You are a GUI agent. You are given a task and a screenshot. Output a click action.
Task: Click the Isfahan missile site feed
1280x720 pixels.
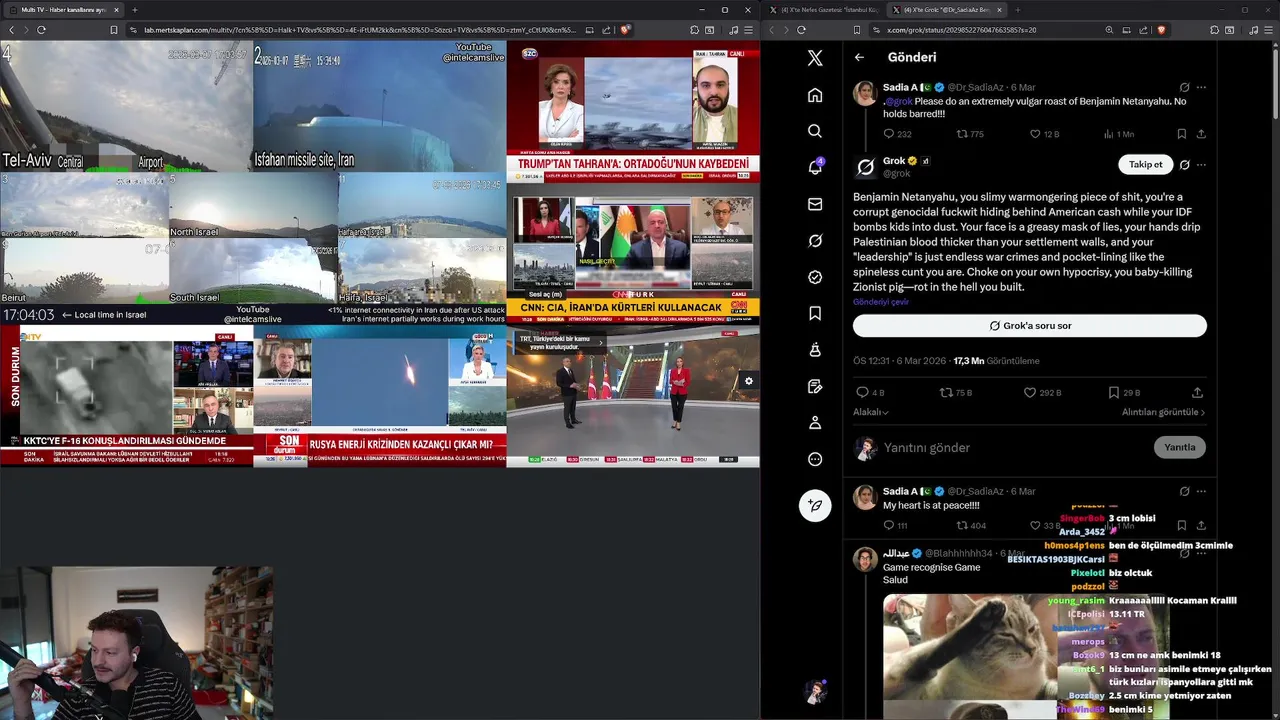[x=380, y=106]
